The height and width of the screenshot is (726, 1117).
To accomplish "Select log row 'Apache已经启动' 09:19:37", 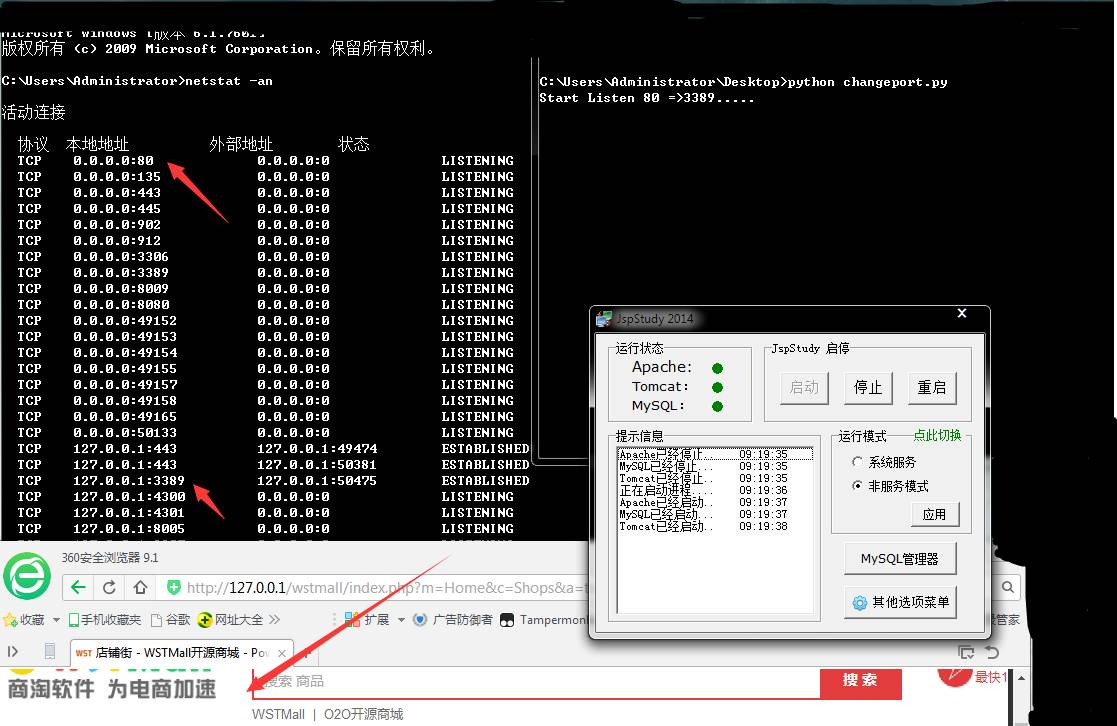I will pyautogui.click(x=715, y=503).
